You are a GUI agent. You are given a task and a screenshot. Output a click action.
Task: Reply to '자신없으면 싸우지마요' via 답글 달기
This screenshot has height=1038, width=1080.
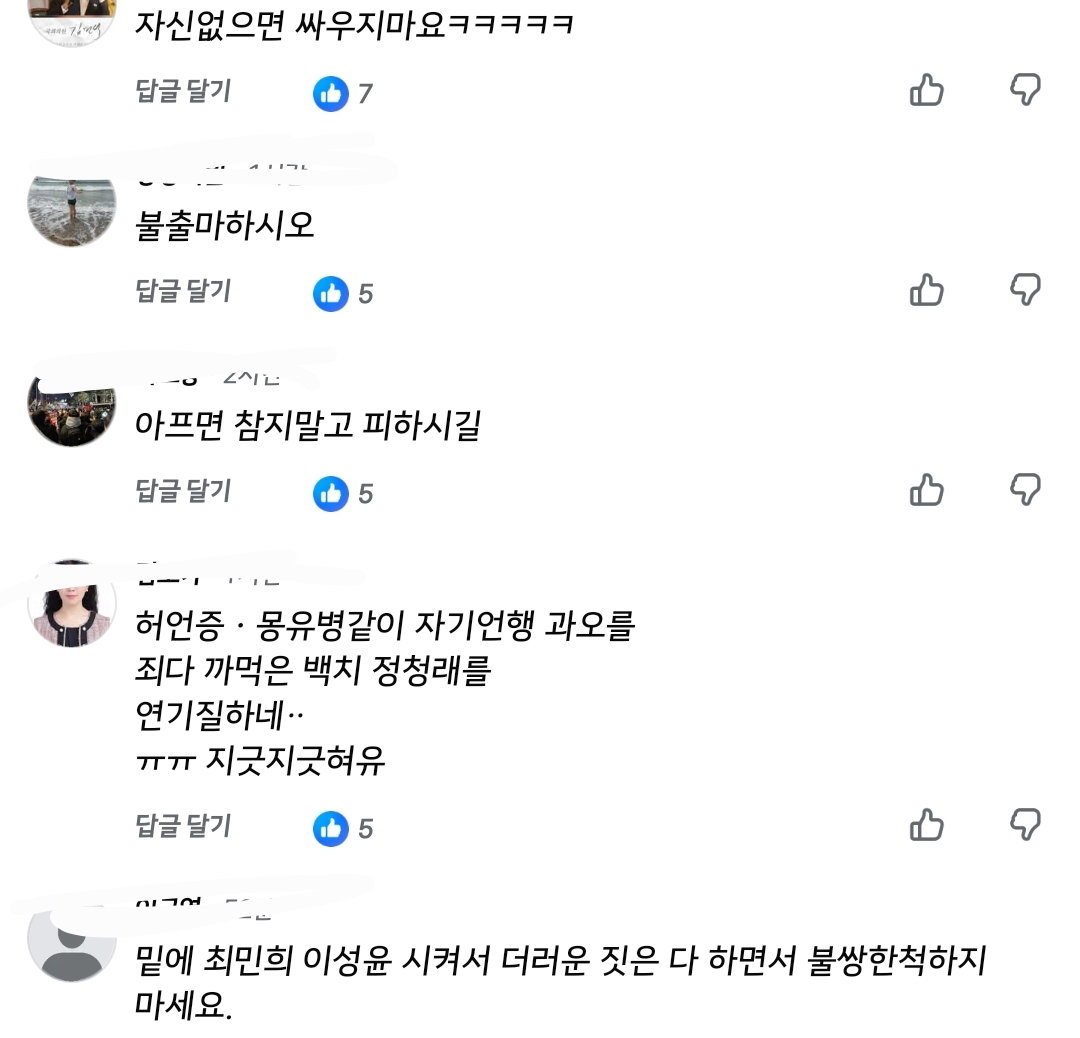[183, 91]
